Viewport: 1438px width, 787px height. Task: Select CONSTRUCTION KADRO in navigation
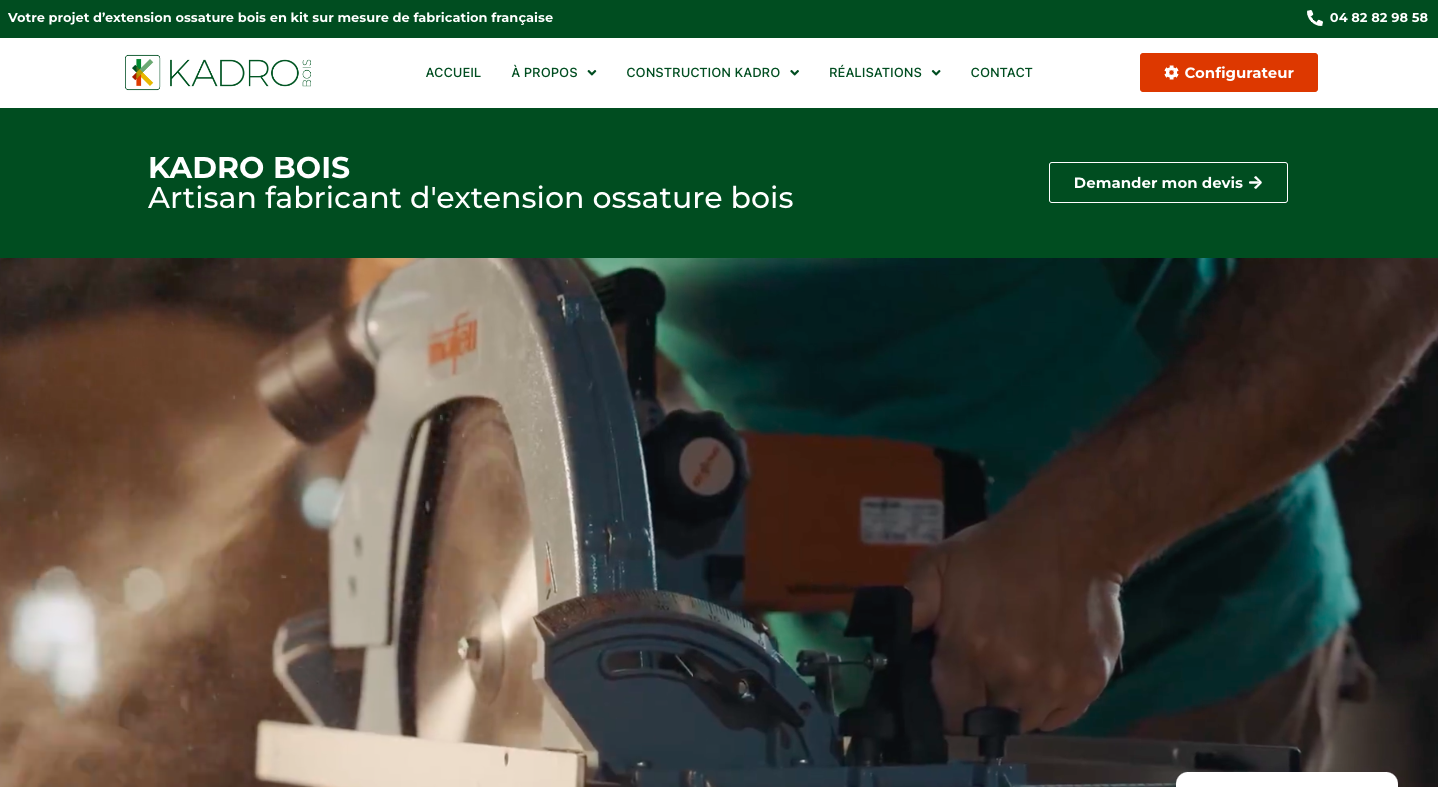(x=703, y=72)
